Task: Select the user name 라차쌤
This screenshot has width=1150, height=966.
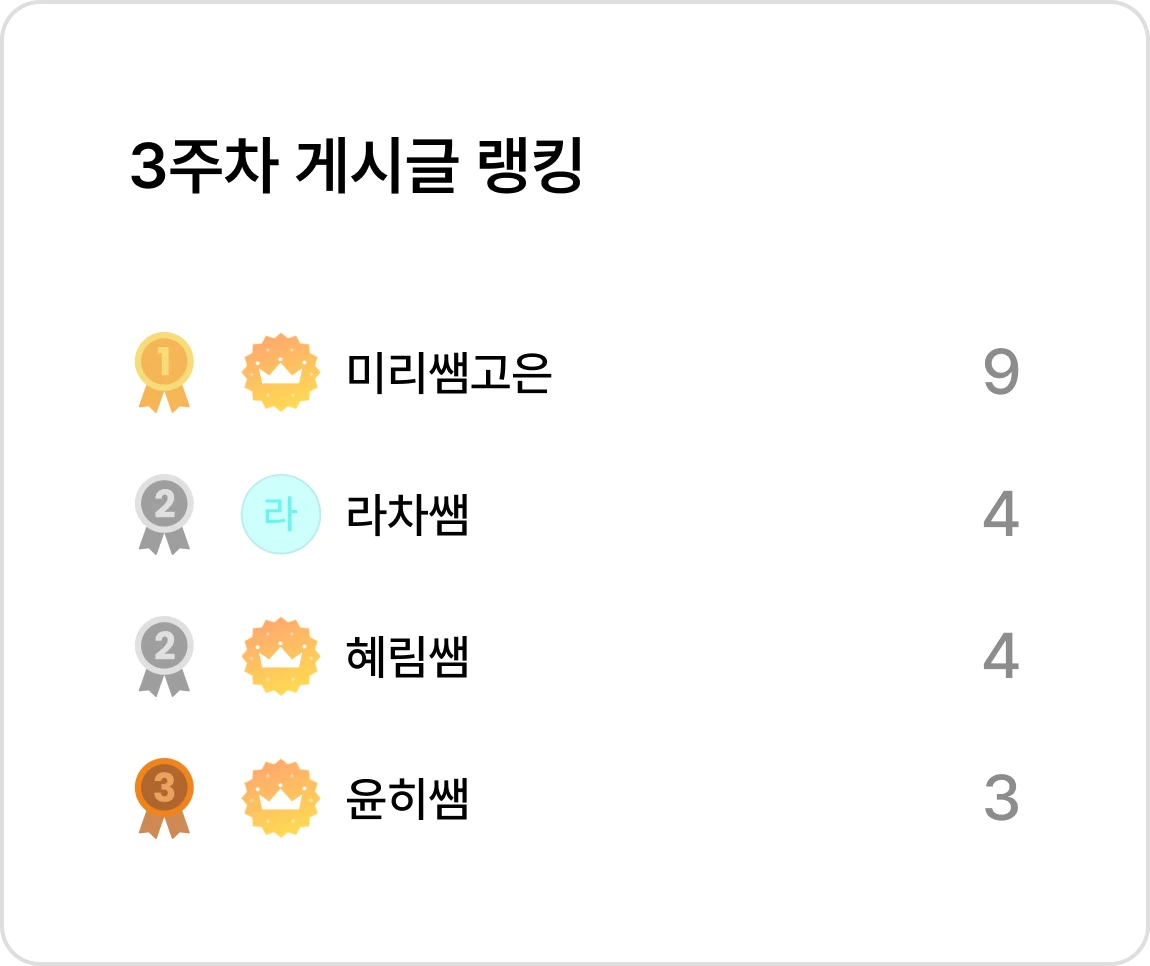Action: point(407,514)
